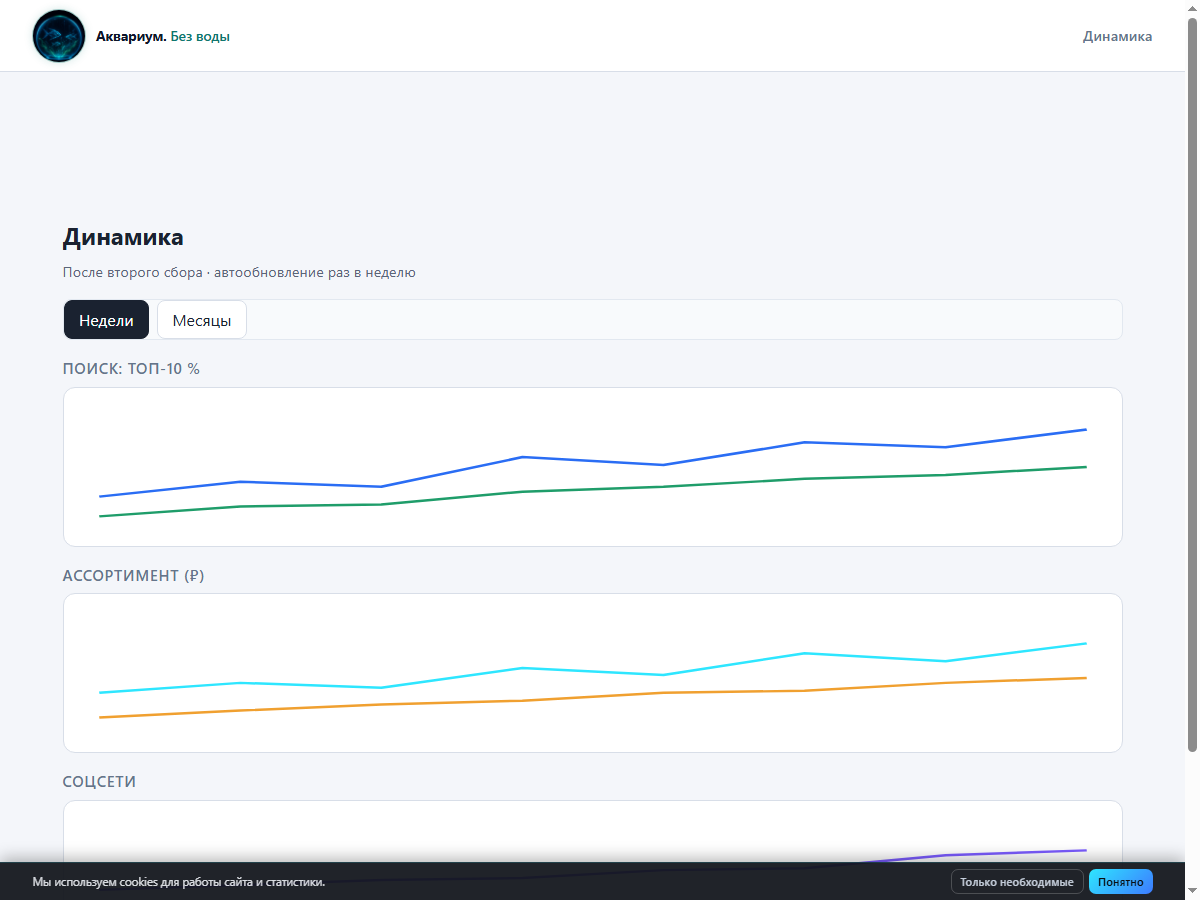Click the purple line in Соцсети chart
Image resolution: width=1200 pixels, height=900 pixels.
coord(1015,853)
